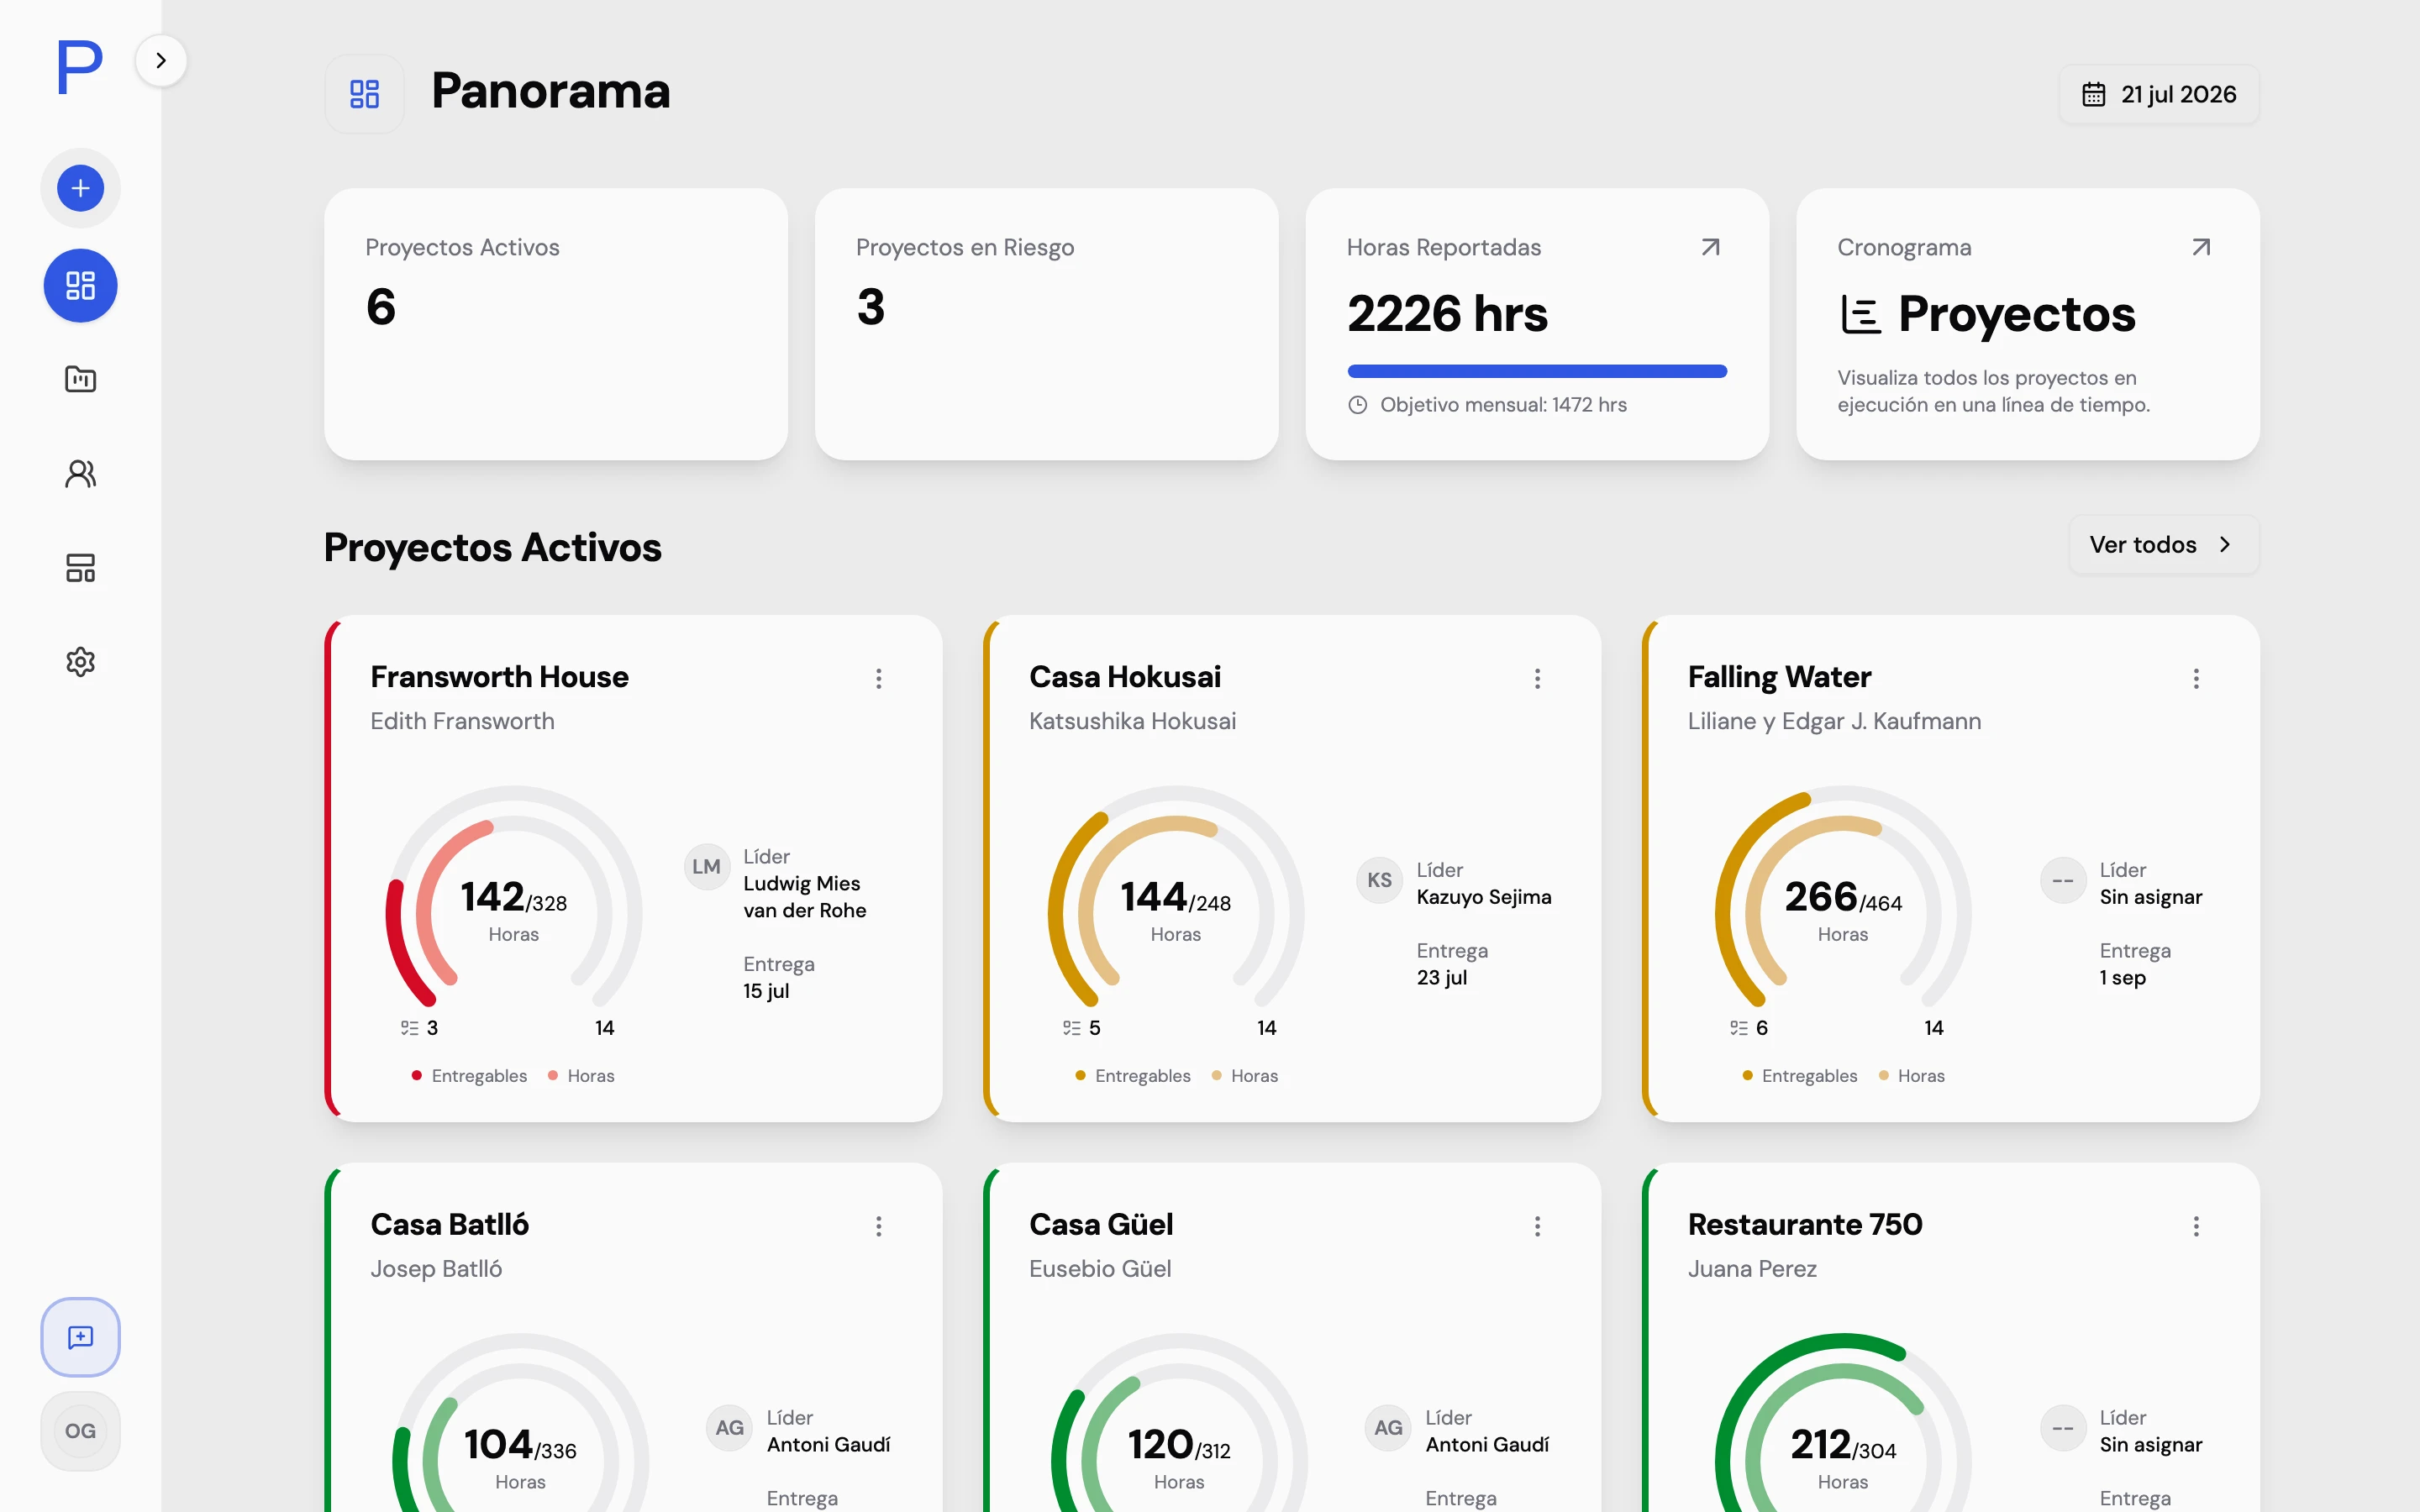This screenshot has width=2420, height=1512.
Task: Open Casa Güel options menu
Action: pyautogui.click(x=1538, y=1226)
